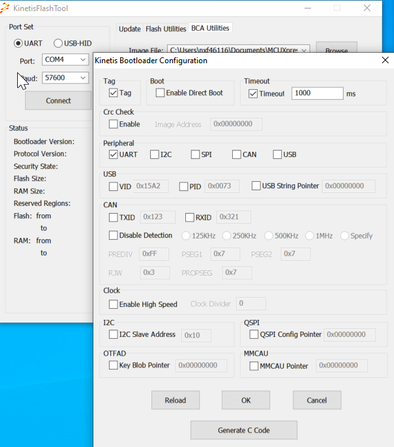
Task: Check the USB String Pointer checkbox
Action: [x=256, y=186]
